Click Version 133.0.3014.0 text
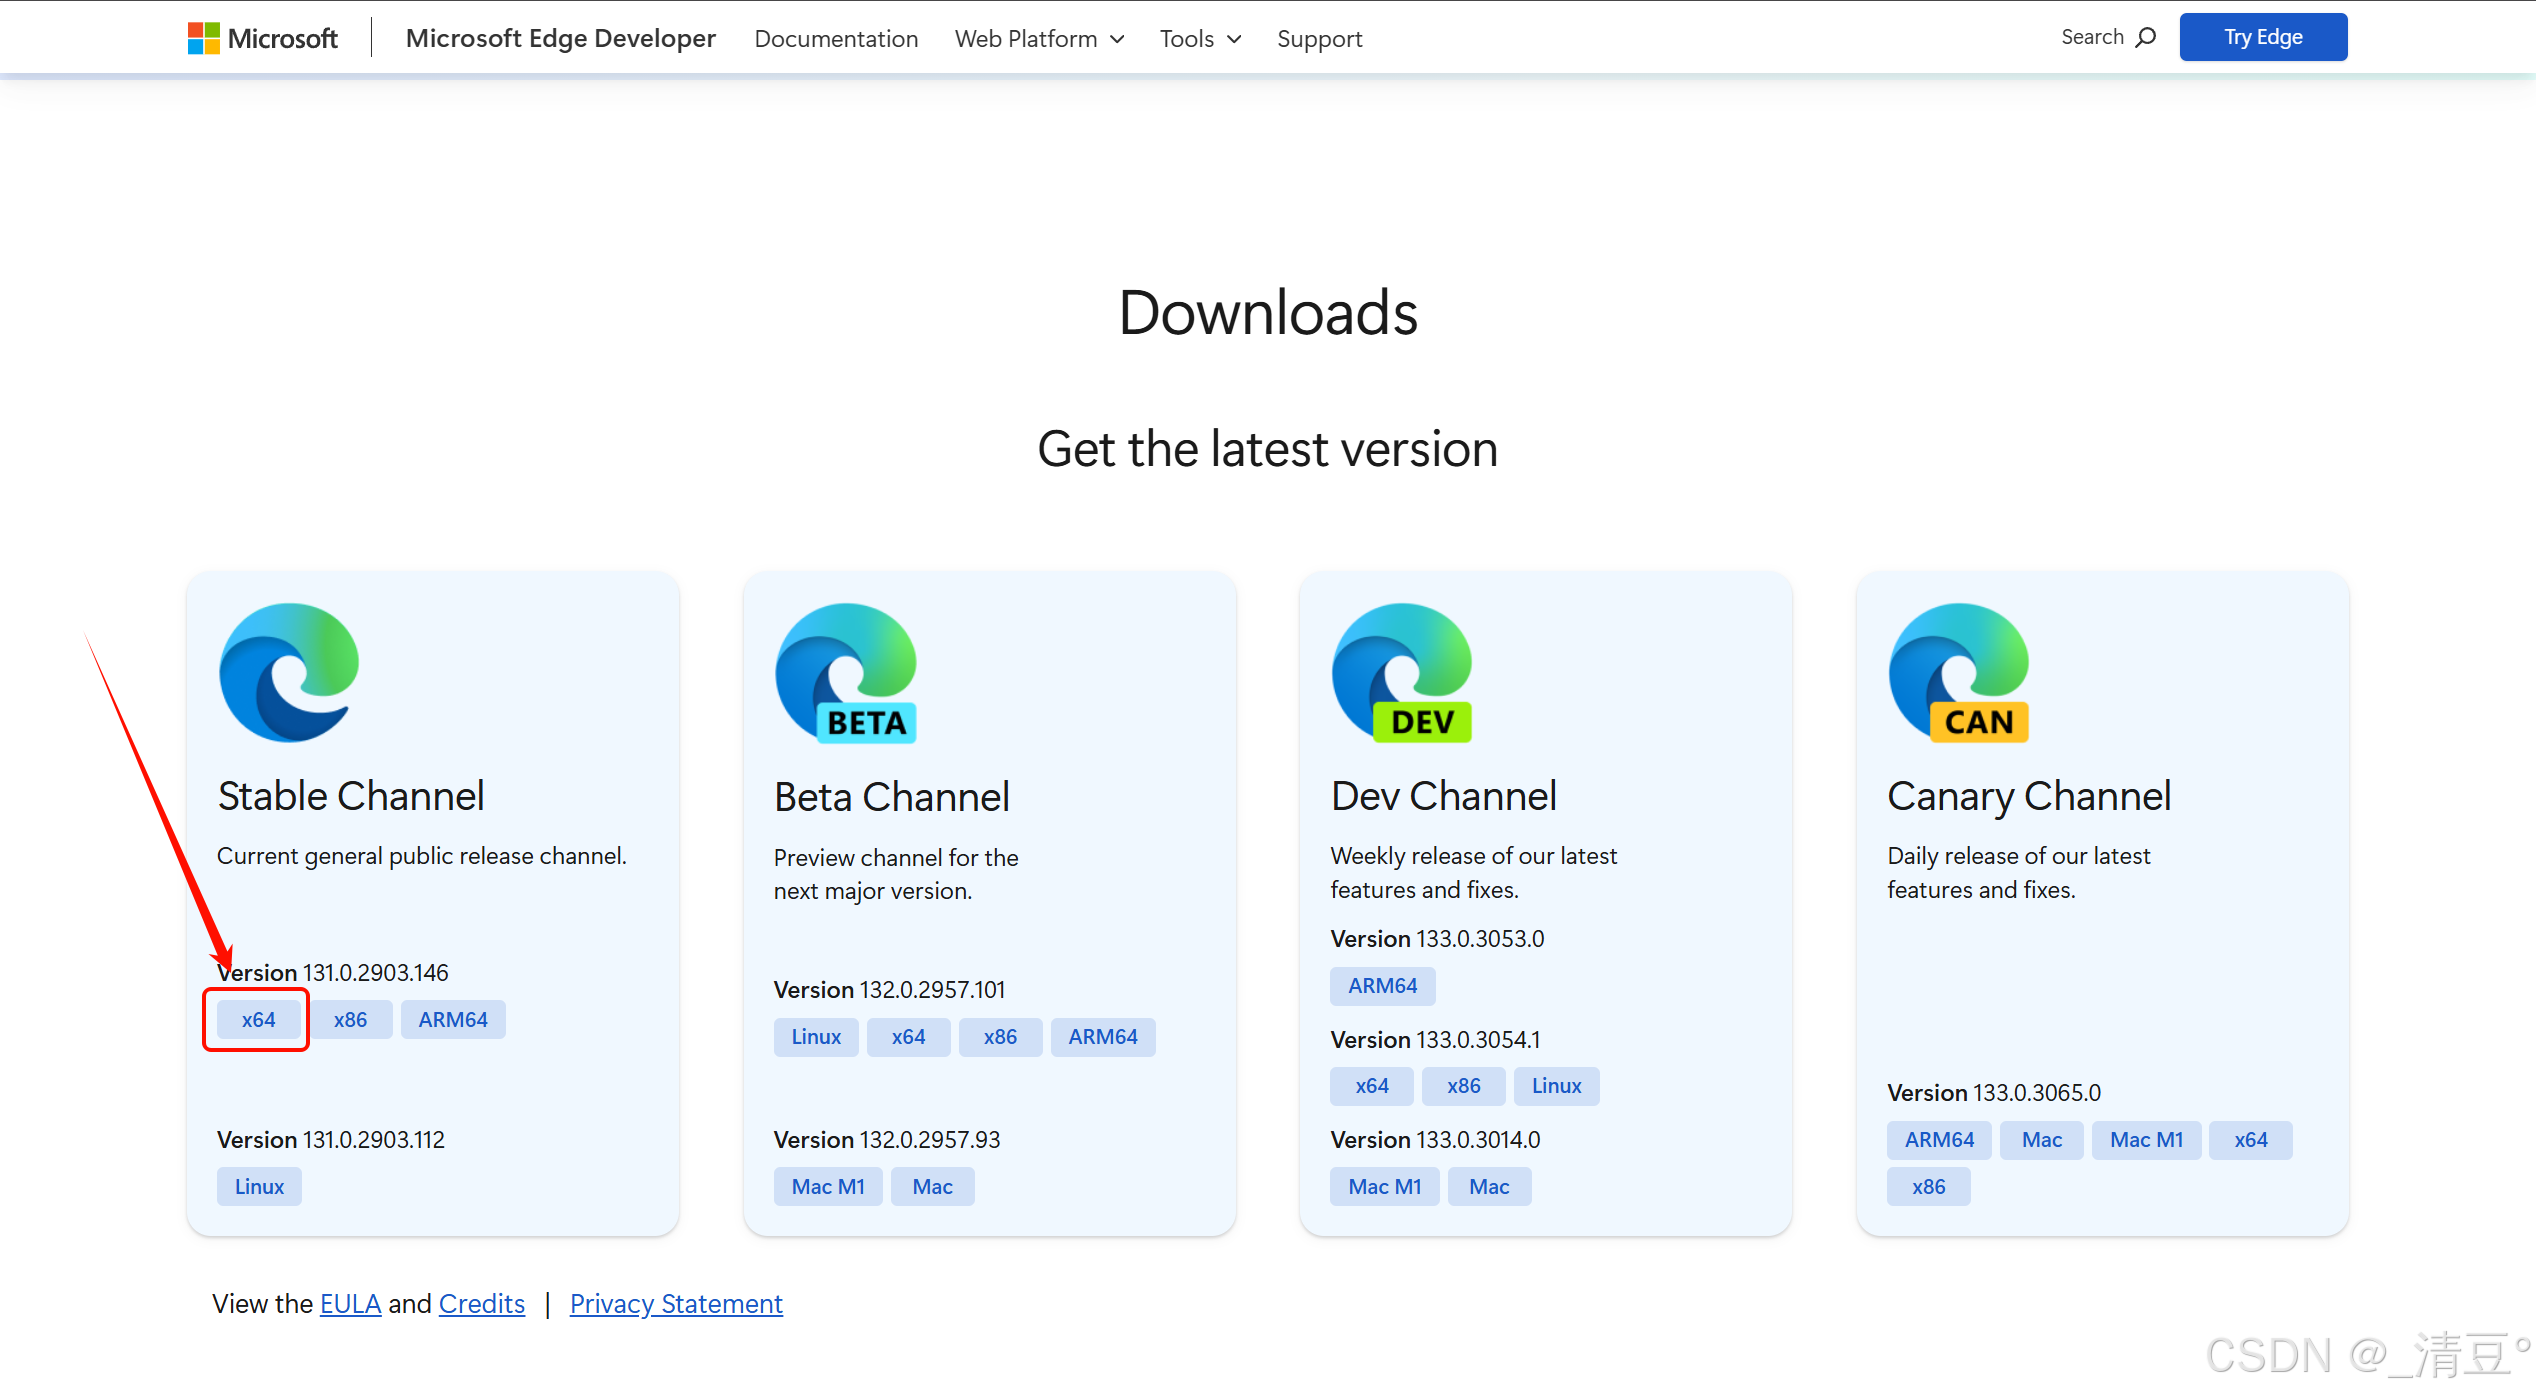The height and width of the screenshot is (1396, 2536). click(x=1435, y=1140)
